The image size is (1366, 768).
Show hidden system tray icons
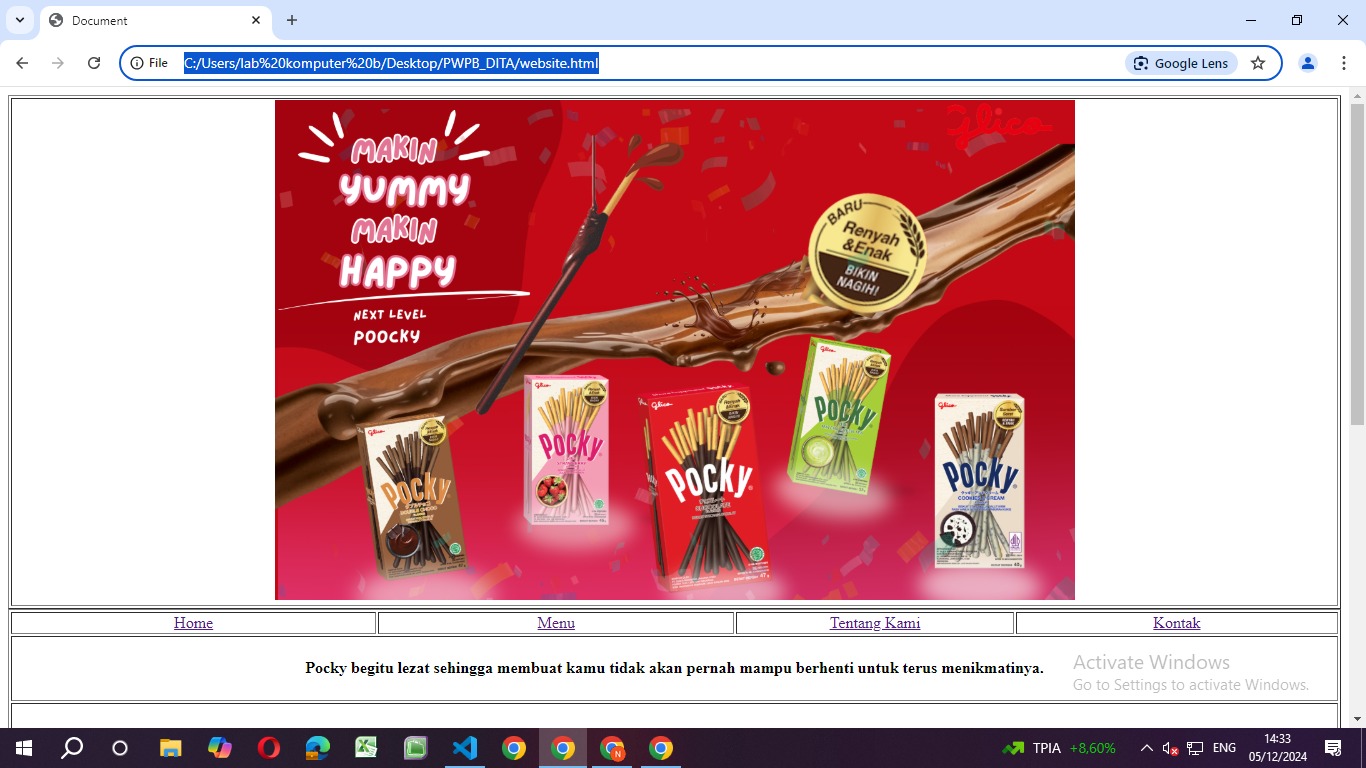[x=1147, y=748]
